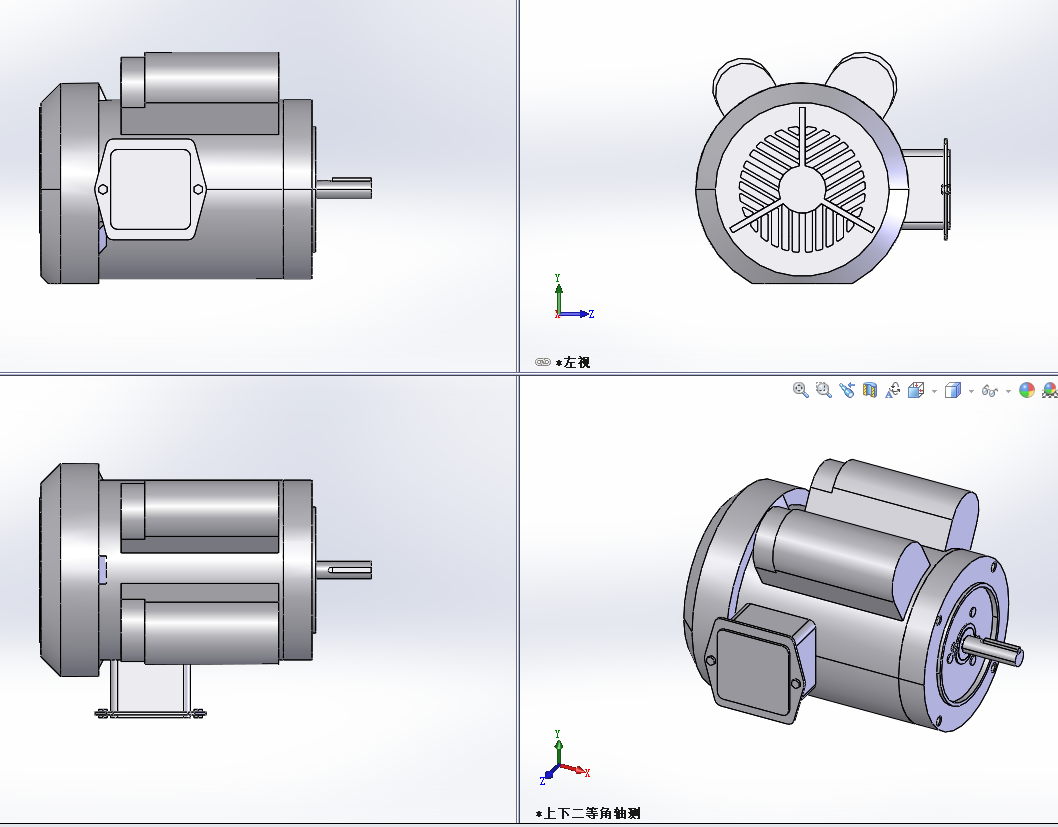Click the blue Z axis of left-view triad
This screenshot has width=1058, height=827.
(577, 314)
